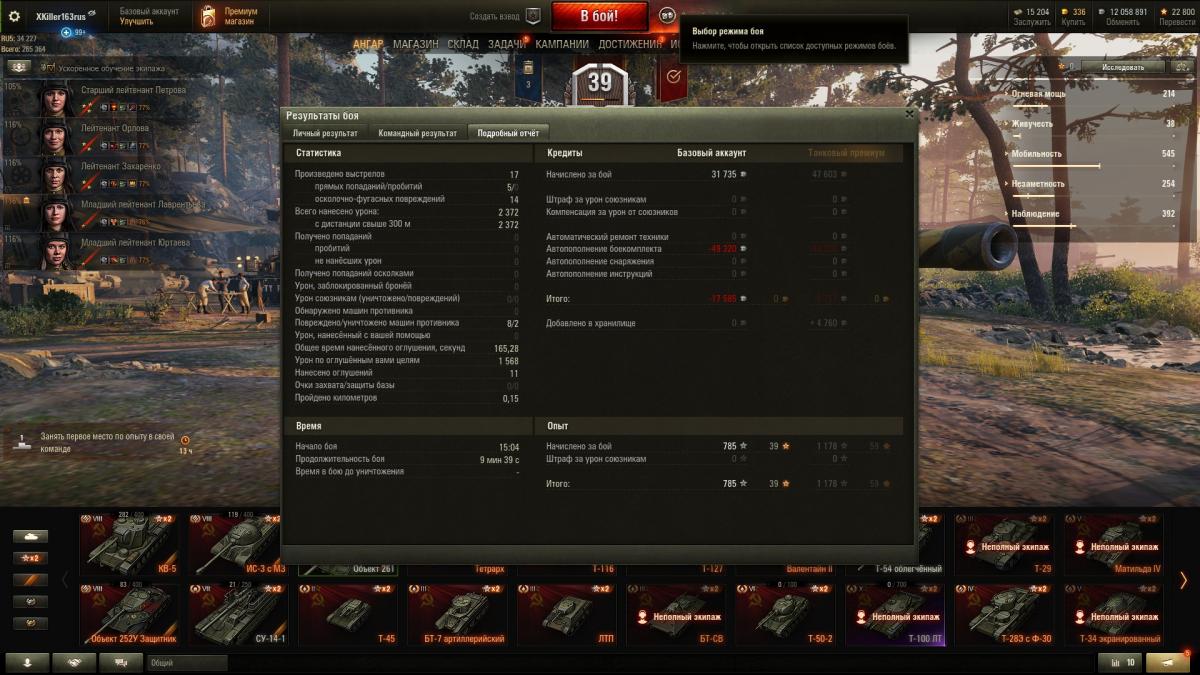Image resolution: width=1200 pixels, height=675 pixels.
Task: Open the battle mode selector icon
Action: tap(667, 16)
